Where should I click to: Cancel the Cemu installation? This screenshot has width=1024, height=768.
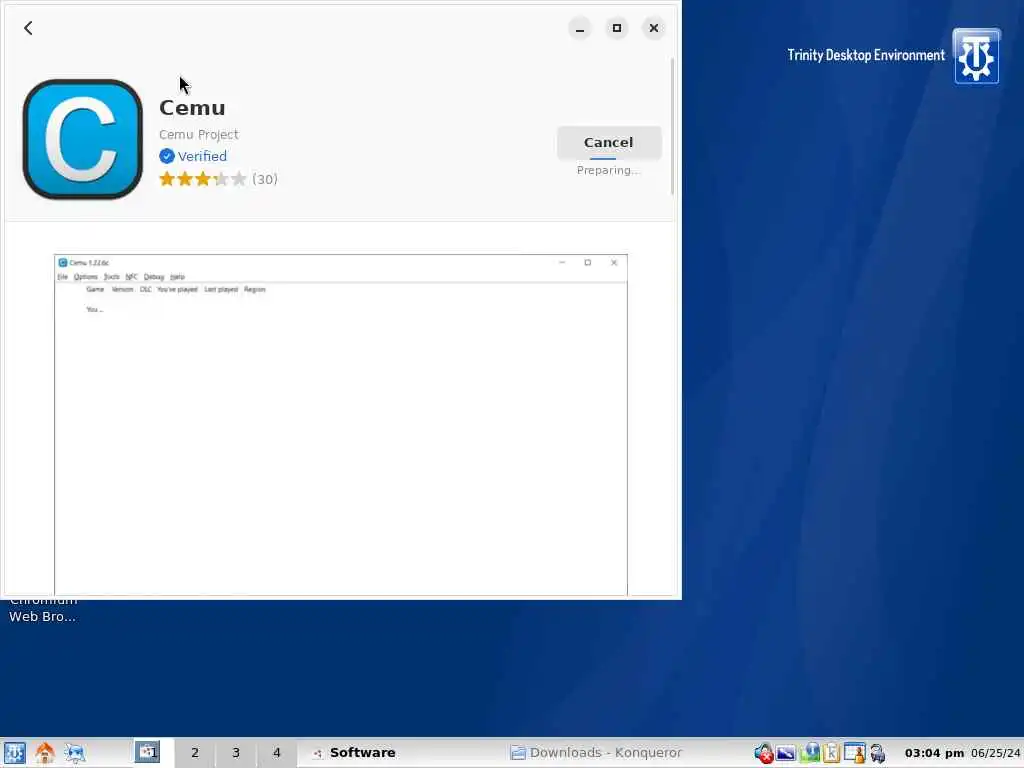(609, 142)
